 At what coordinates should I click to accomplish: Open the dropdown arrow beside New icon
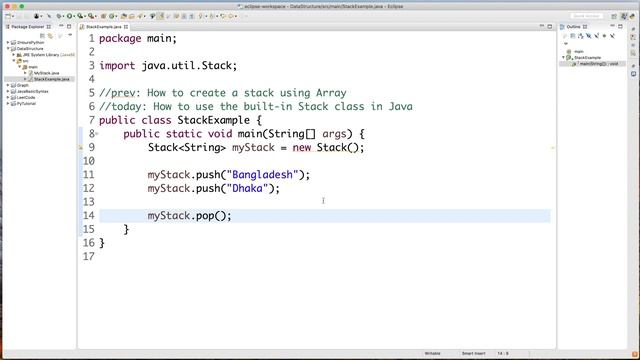[13, 16]
